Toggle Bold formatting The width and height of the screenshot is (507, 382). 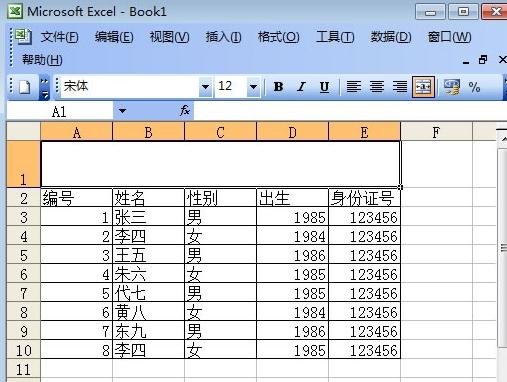click(x=278, y=87)
